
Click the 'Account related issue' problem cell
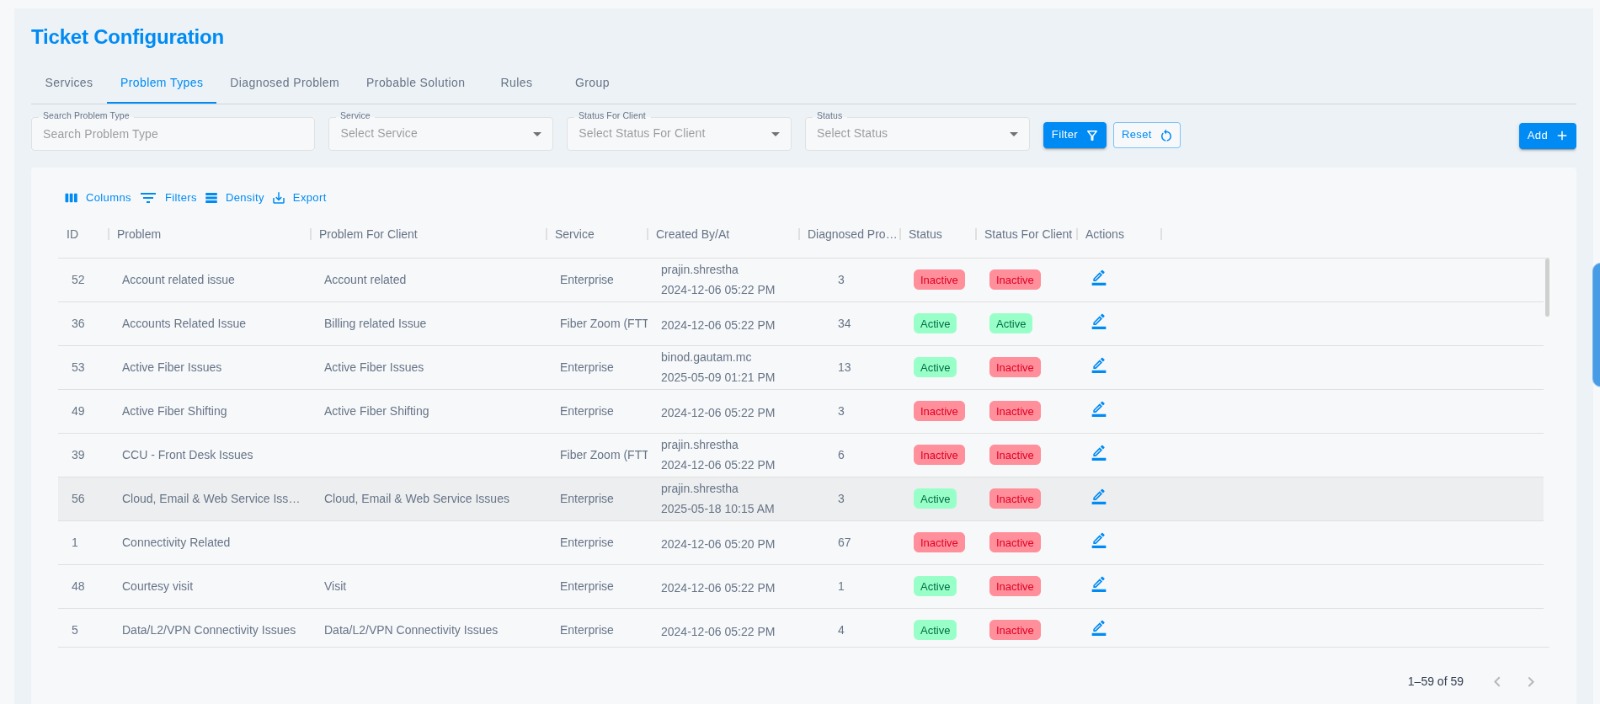pos(178,280)
